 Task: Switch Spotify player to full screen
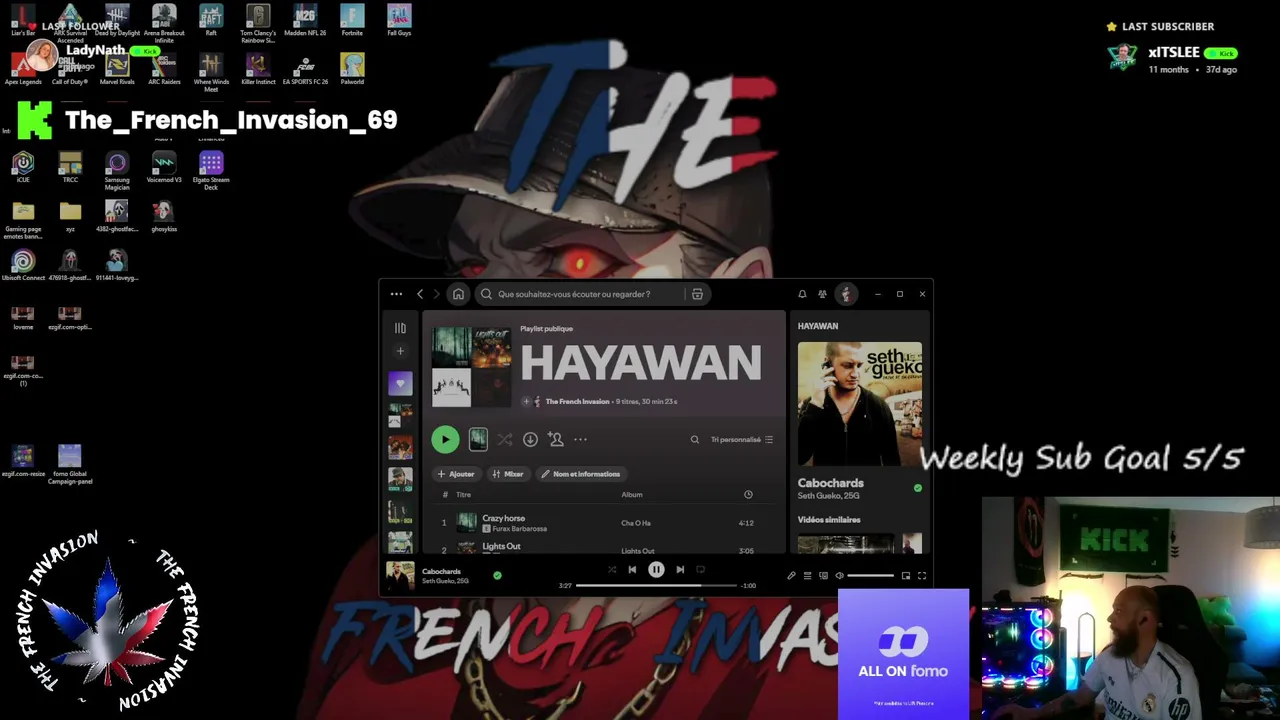point(922,576)
